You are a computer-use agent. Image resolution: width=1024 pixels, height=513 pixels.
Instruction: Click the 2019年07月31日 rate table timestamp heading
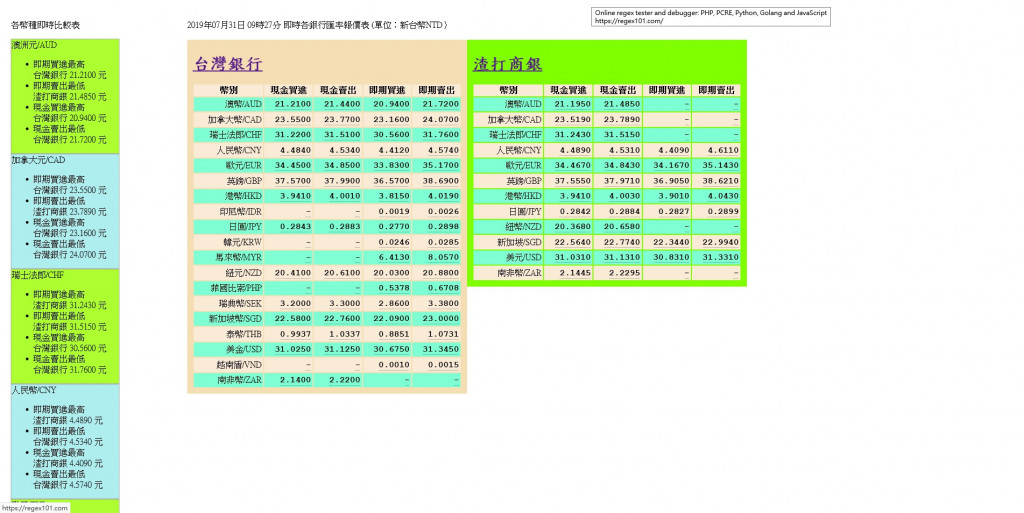(317, 25)
